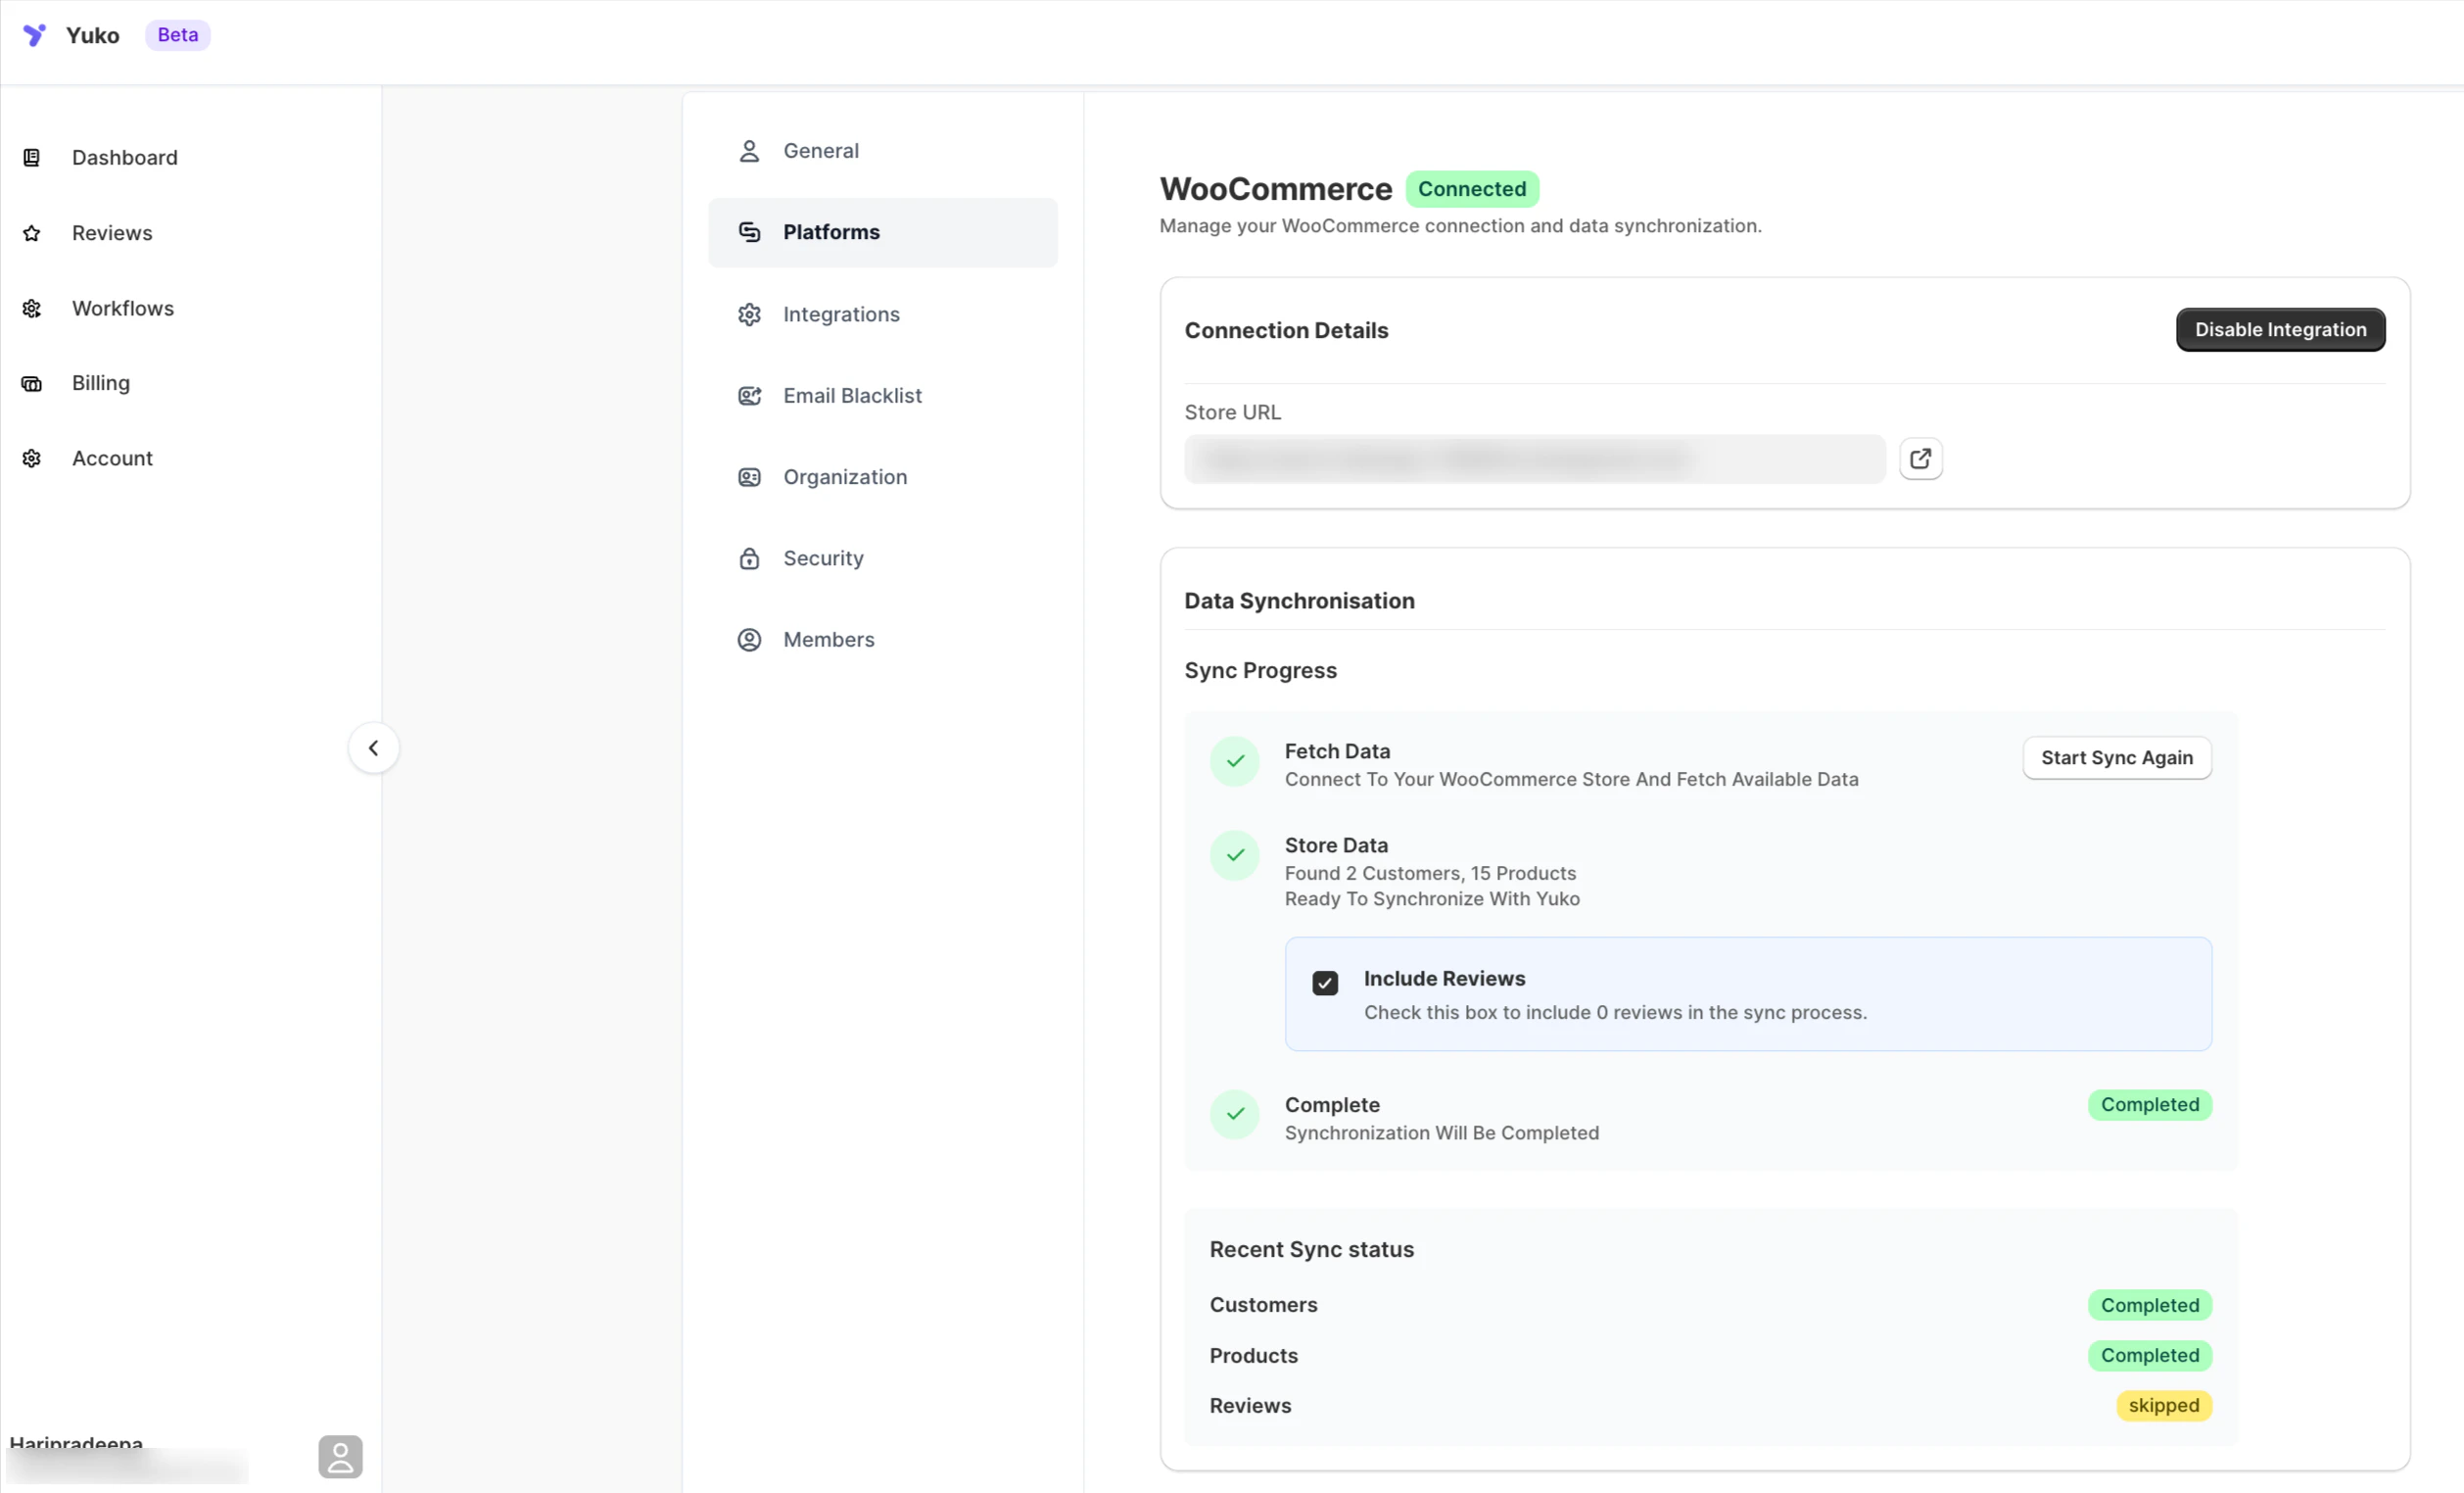
Task: Click the Store Data green check icon
Action: tap(1235, 856)
